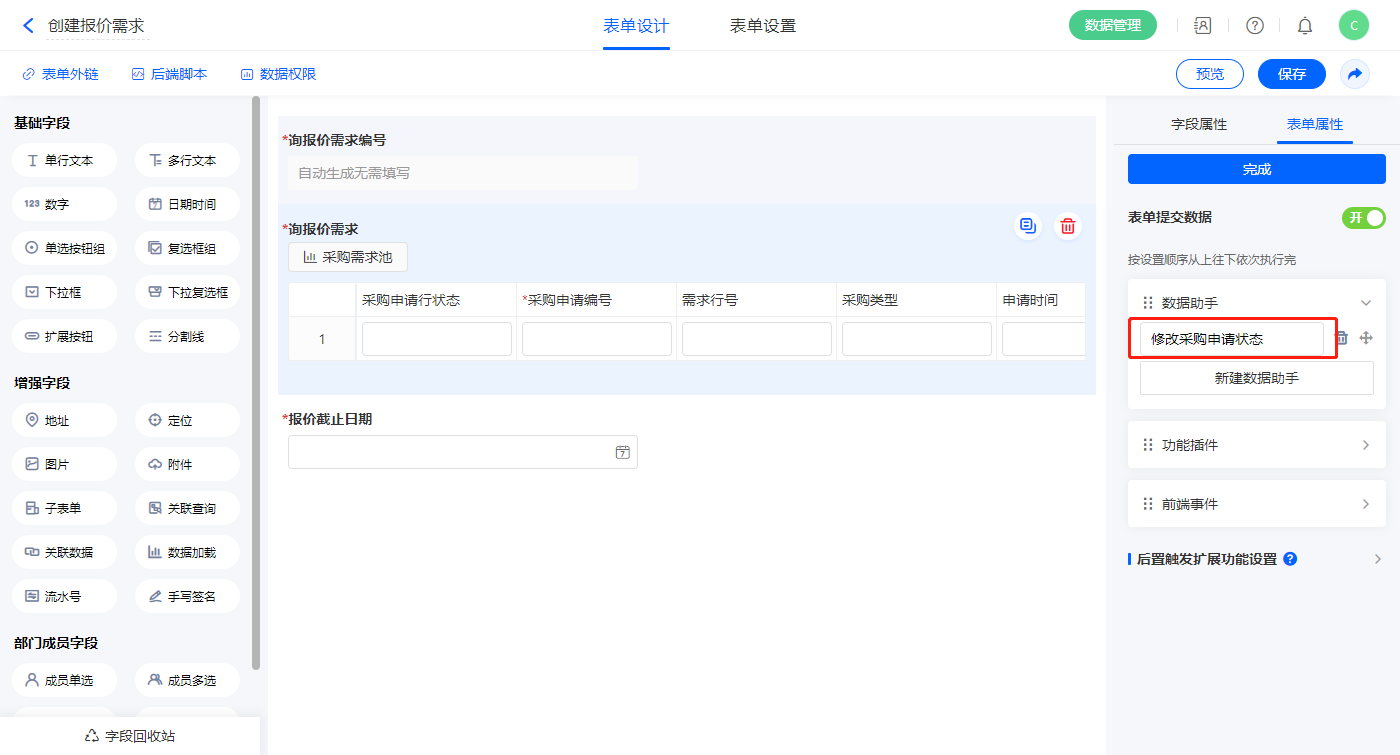Toggle the 表单提交数据 switch off

click(x=1363, y=218)
